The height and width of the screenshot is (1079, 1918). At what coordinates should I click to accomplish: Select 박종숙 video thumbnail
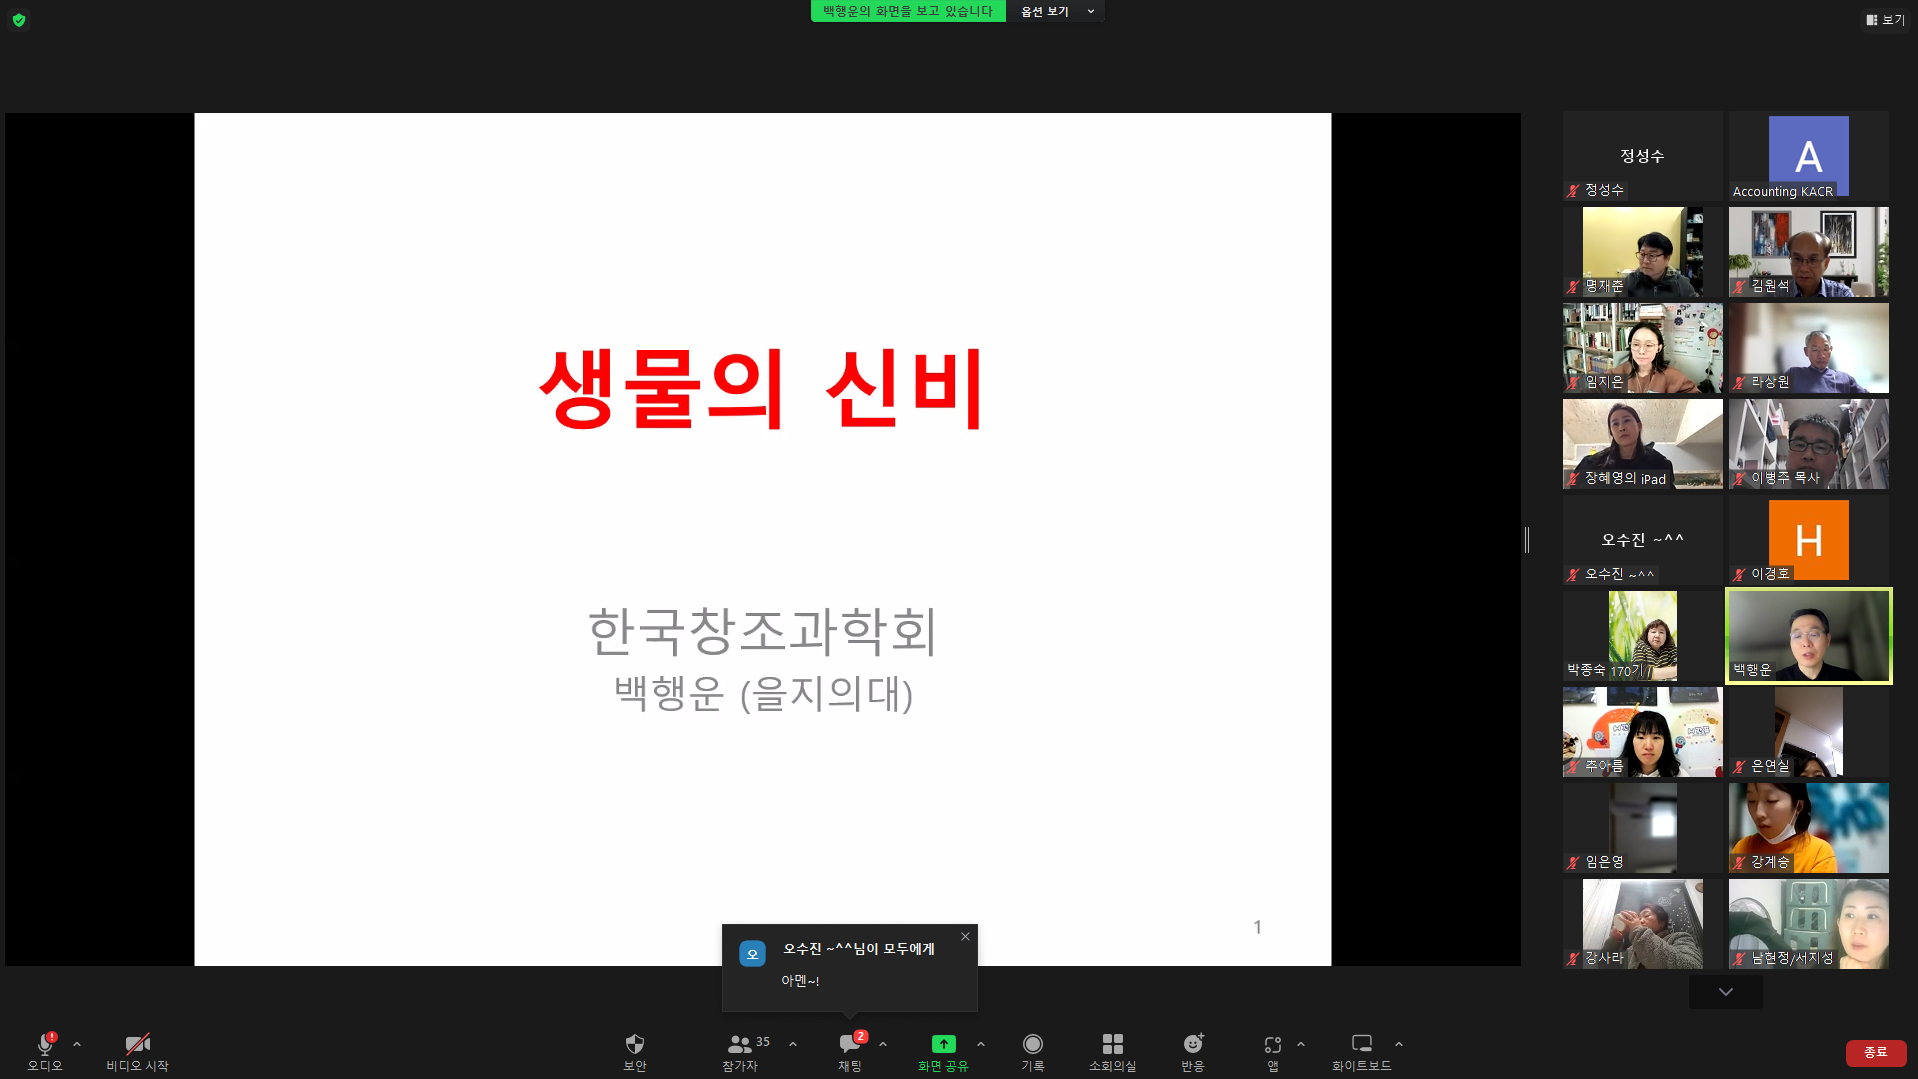(1643, 636)
